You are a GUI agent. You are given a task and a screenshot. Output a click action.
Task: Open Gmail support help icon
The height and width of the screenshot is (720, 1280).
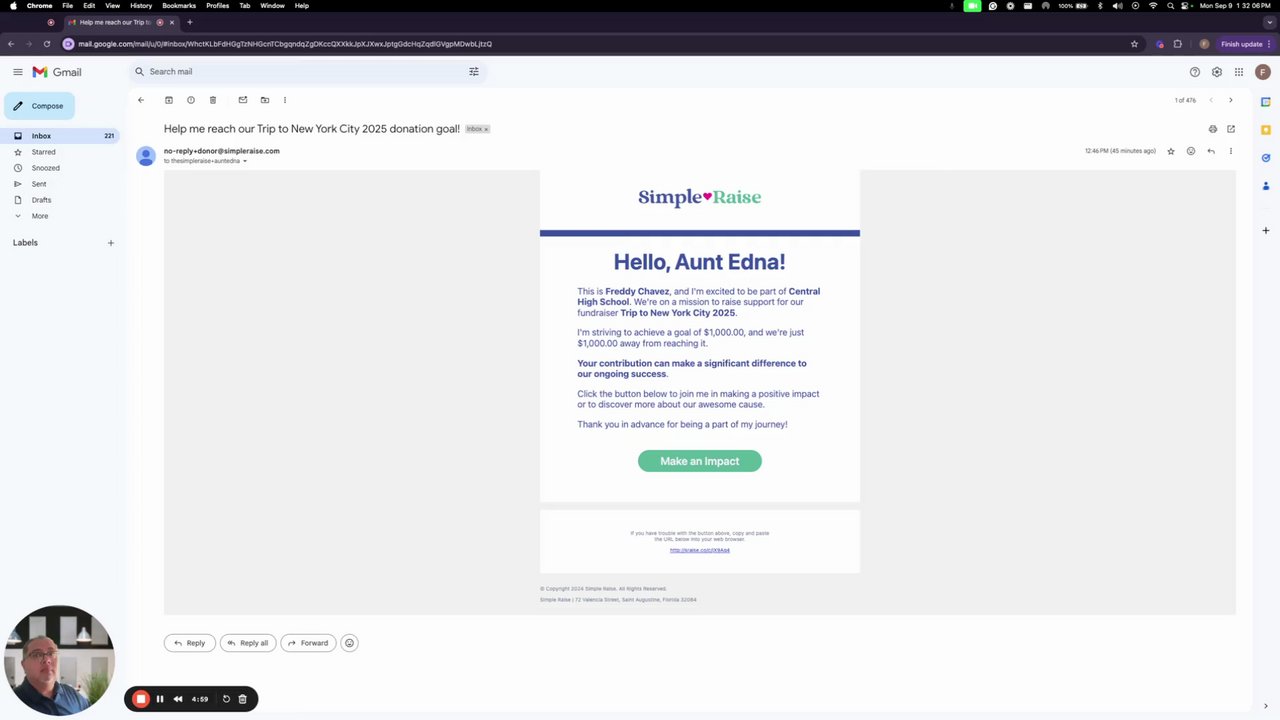pos(1195,72)
